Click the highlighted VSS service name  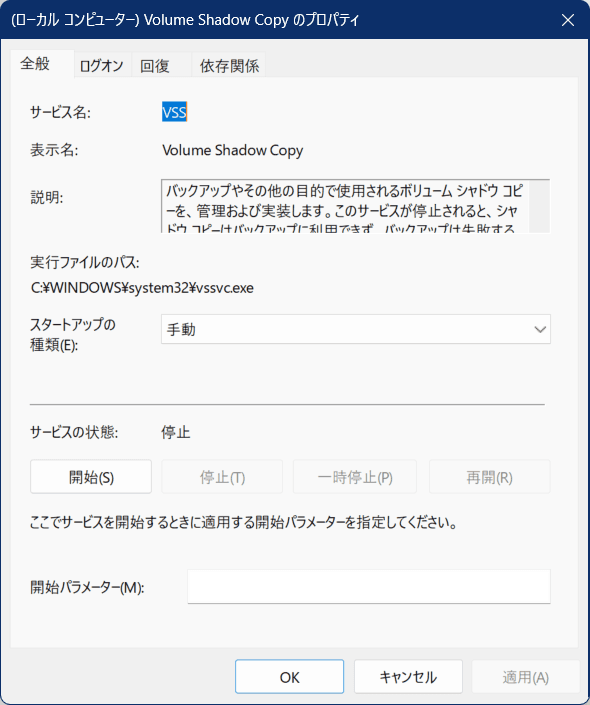(x=174, y=112)
